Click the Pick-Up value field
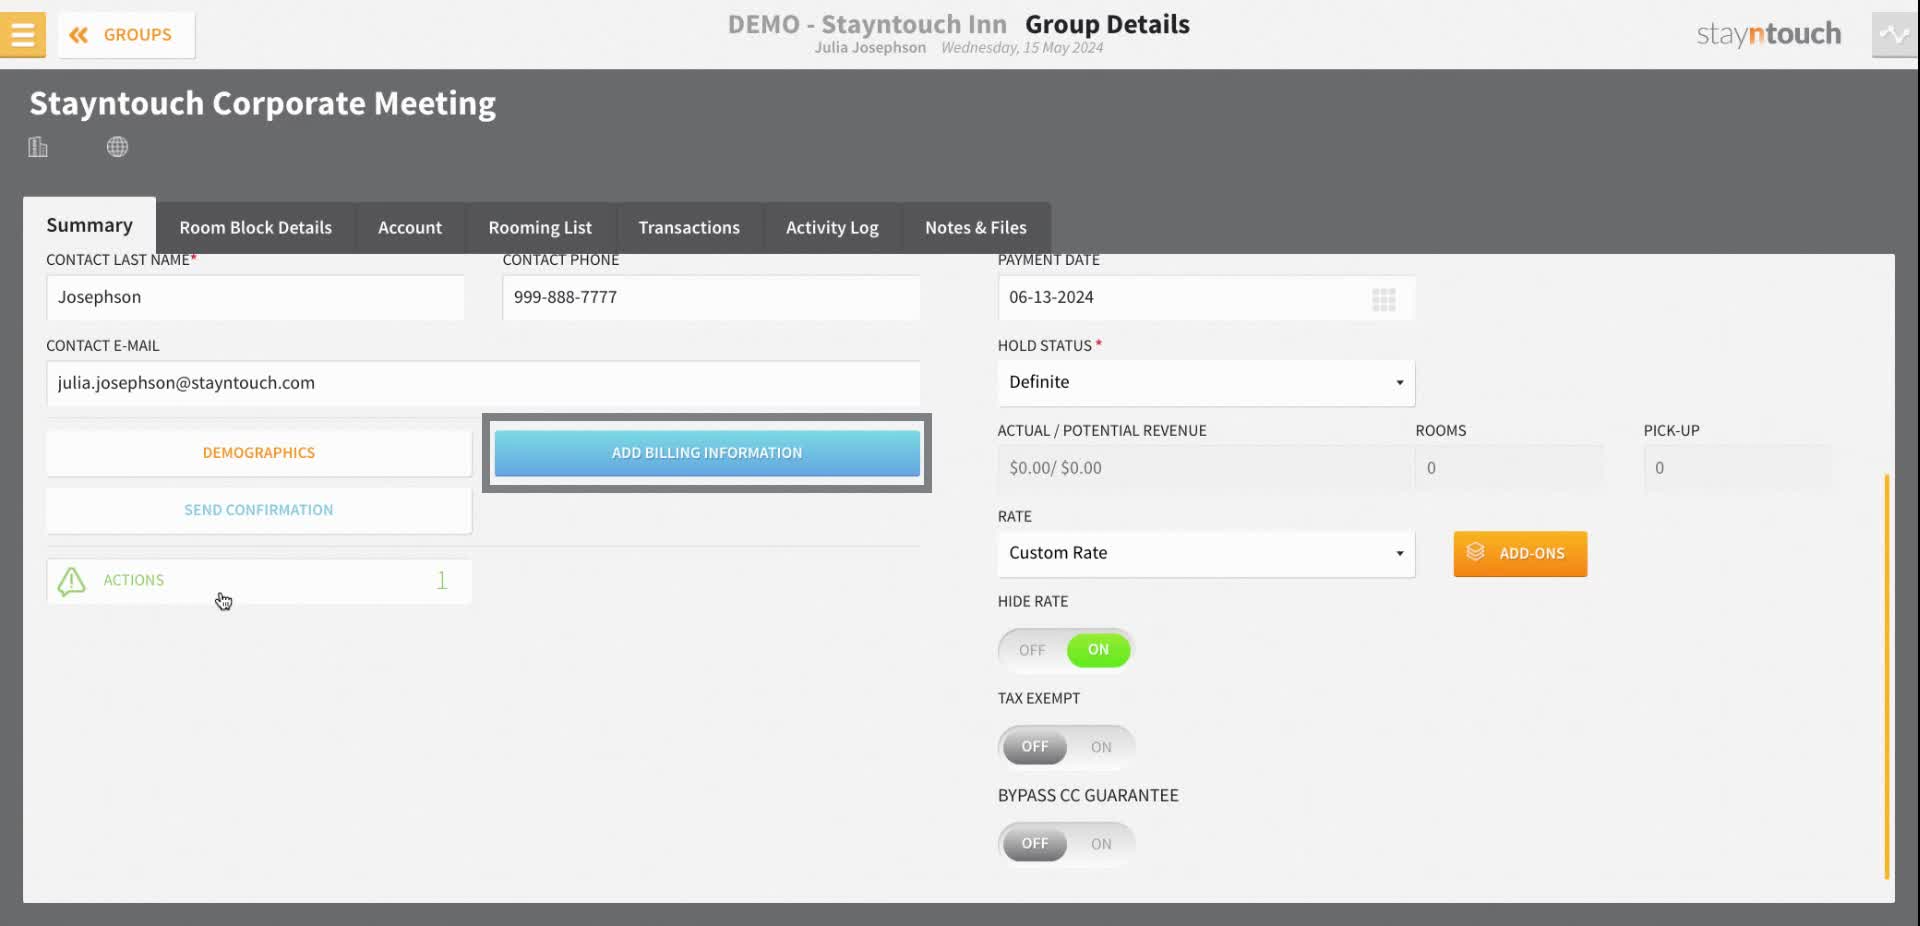The image size is (1920, 926). coord(1738,468)
